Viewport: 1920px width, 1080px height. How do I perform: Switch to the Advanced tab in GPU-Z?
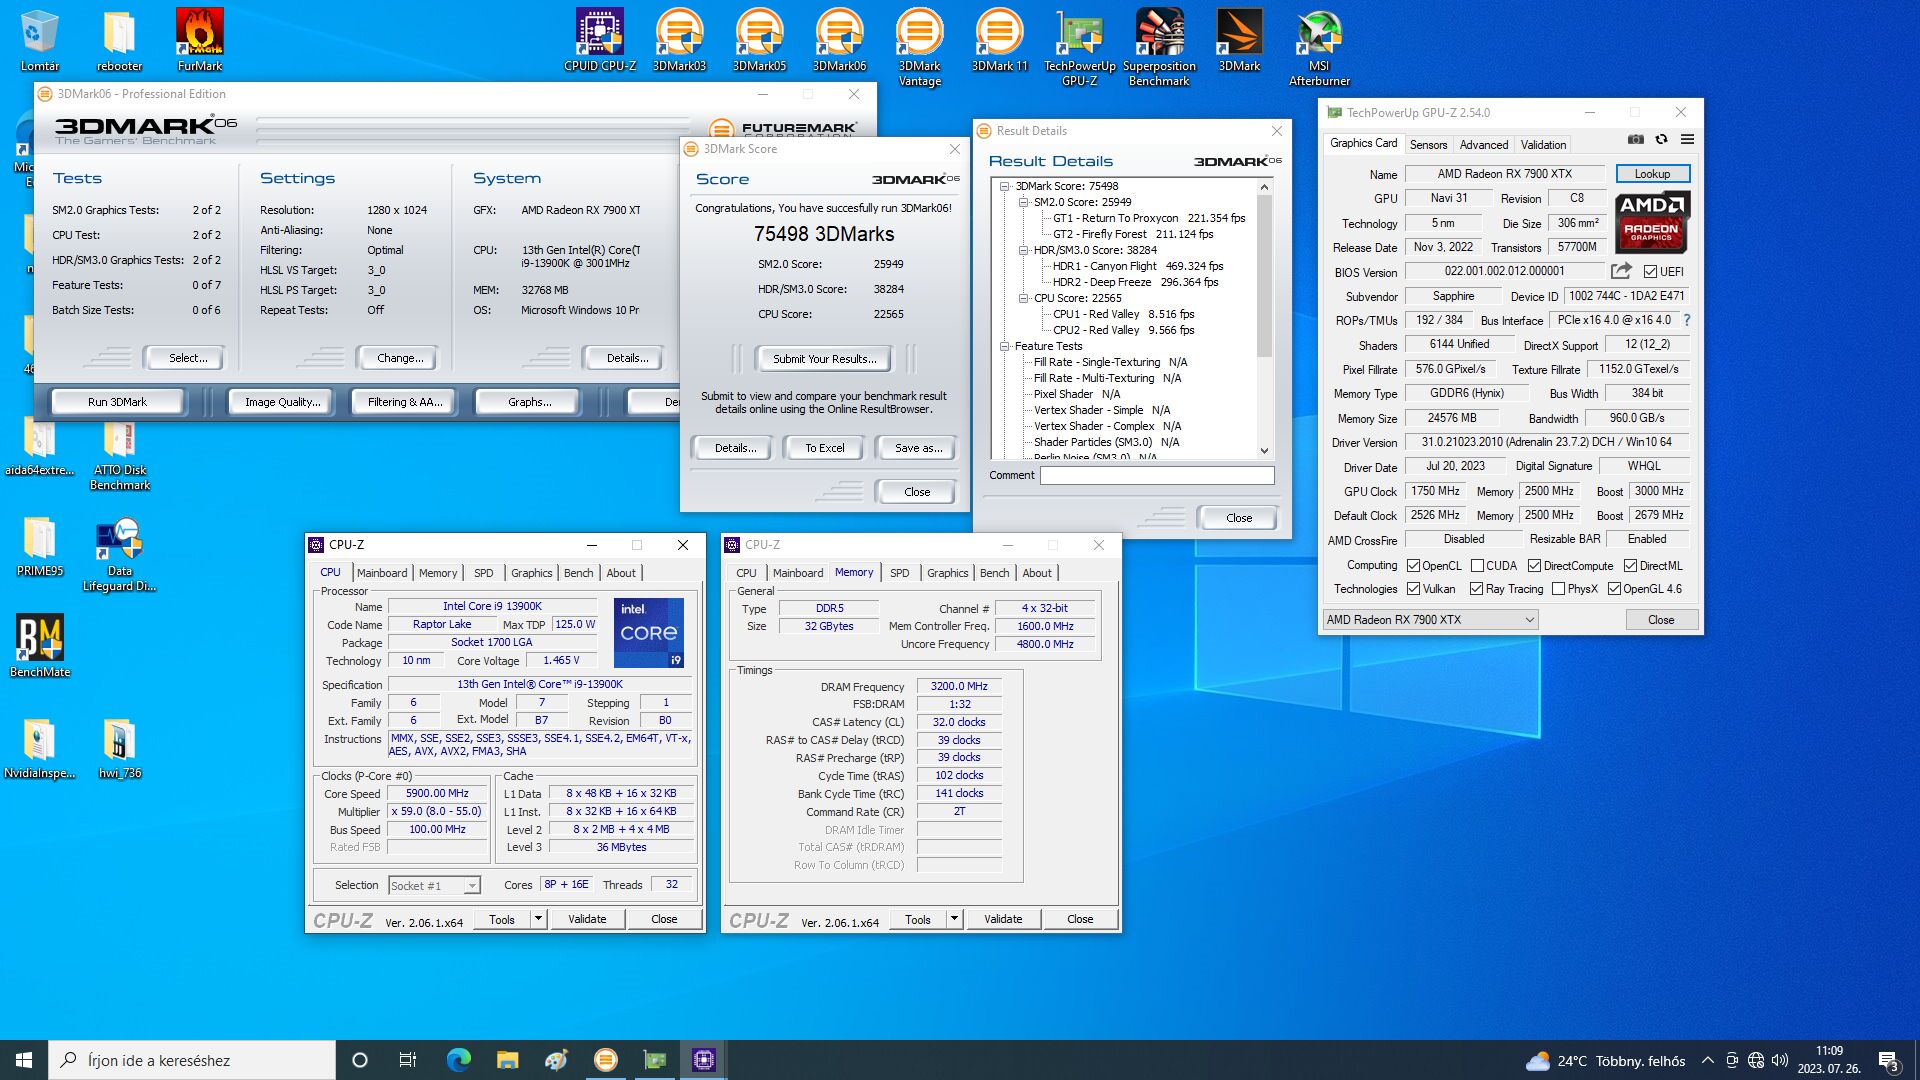click(x=1483, y=145)
